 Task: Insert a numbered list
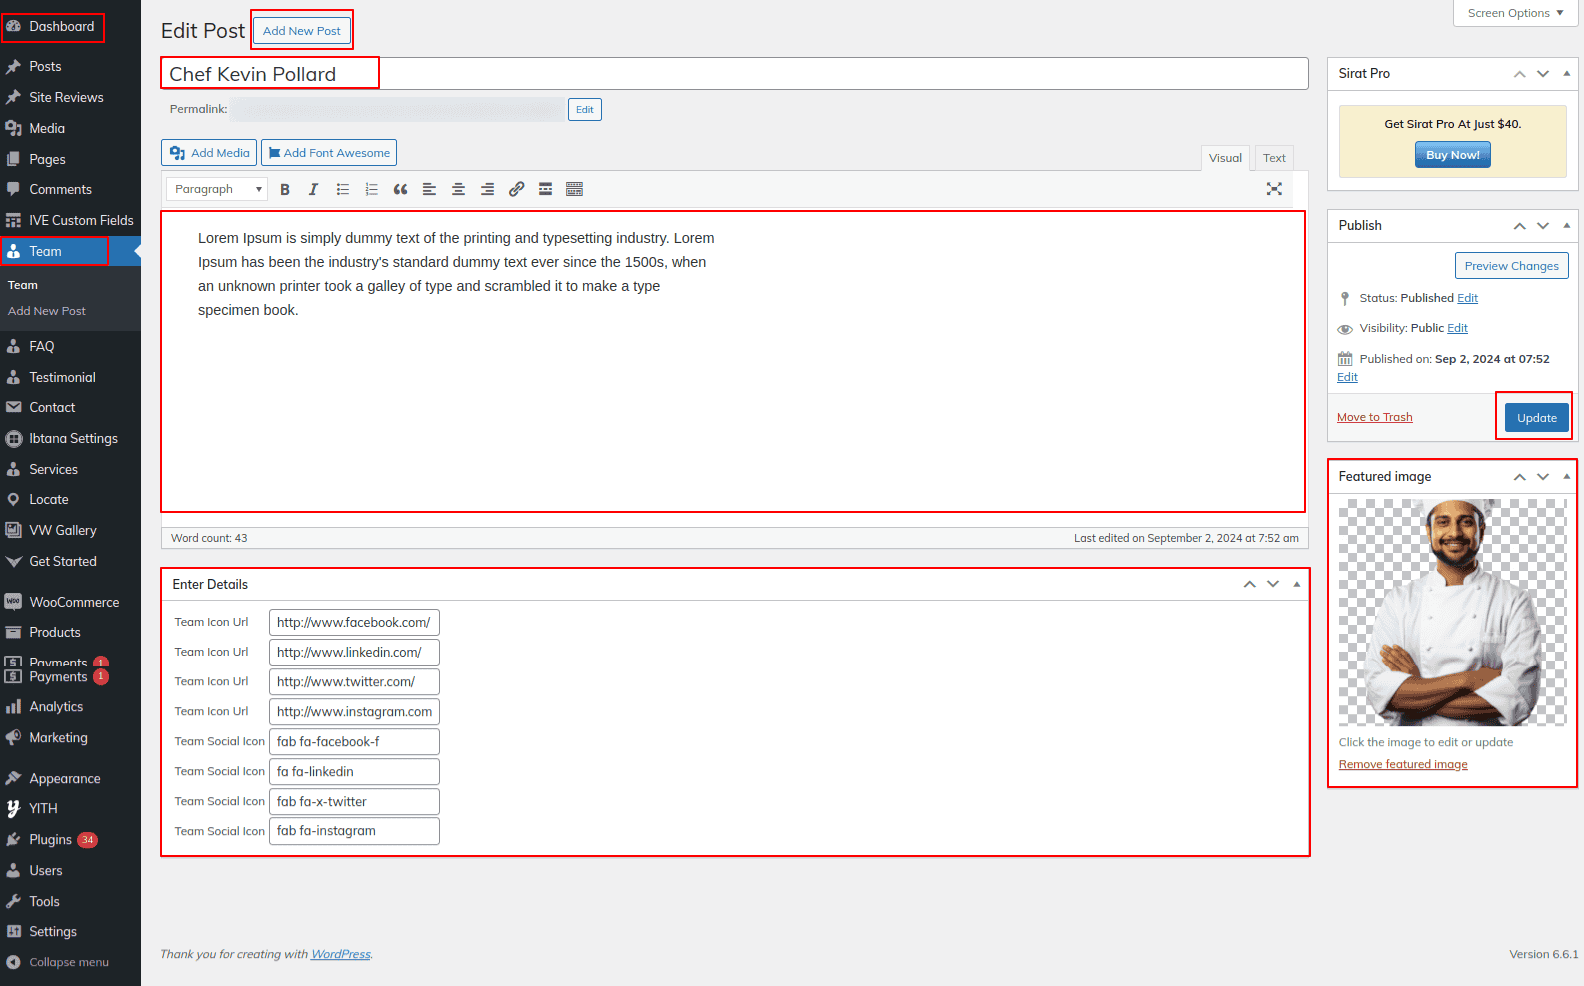pyautogui.click(x=372, y=189)
